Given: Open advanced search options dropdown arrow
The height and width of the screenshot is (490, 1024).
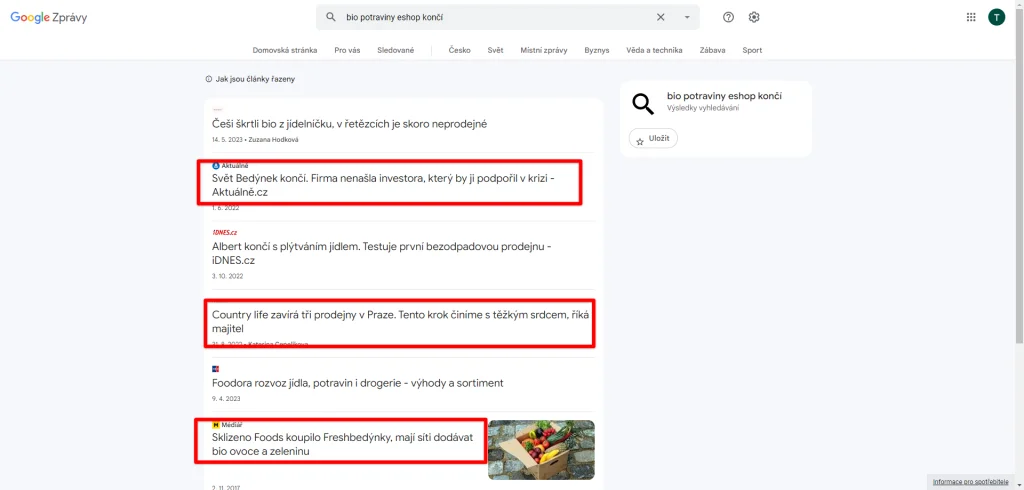Looking at the screenshot, I should coord(687,18).
